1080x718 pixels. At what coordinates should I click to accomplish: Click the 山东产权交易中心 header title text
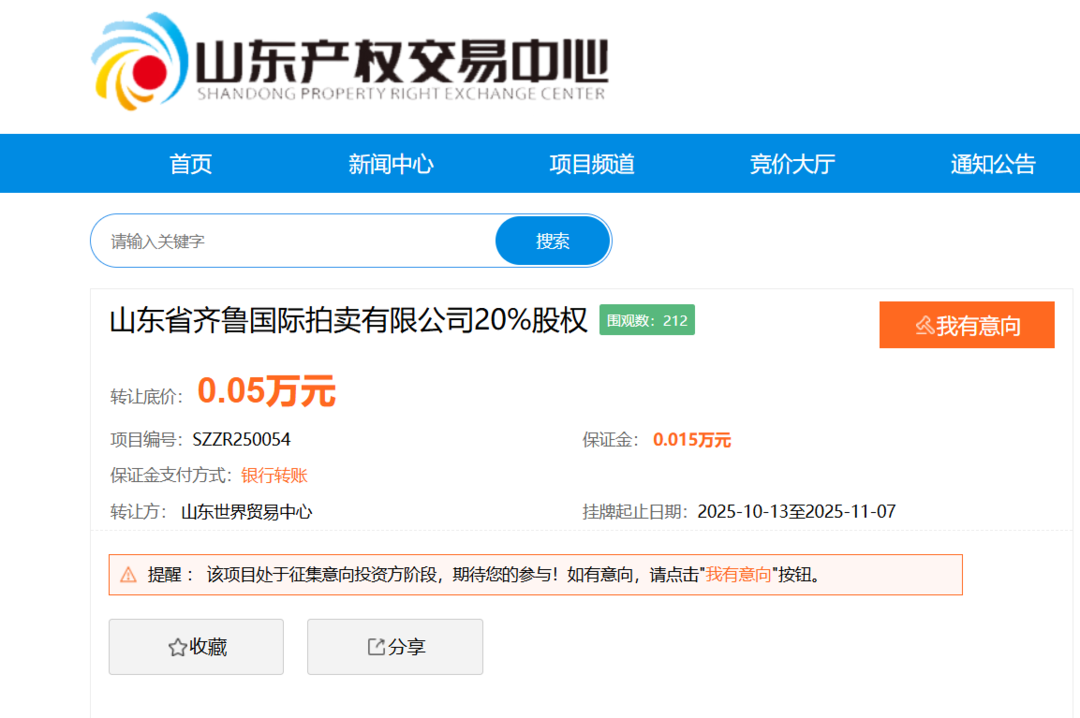(x=400, y=62)
